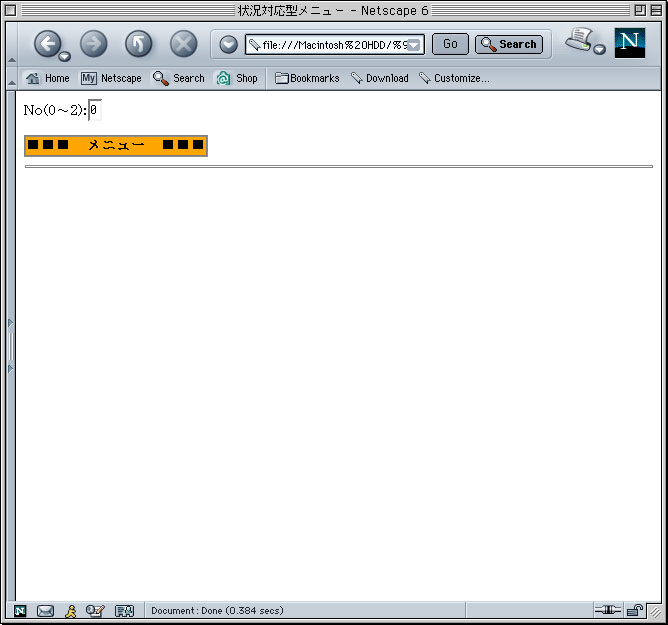Screen dimensions: 668x625
Task: Open the Customize... bookmark link
Action: tap(454, 78)
